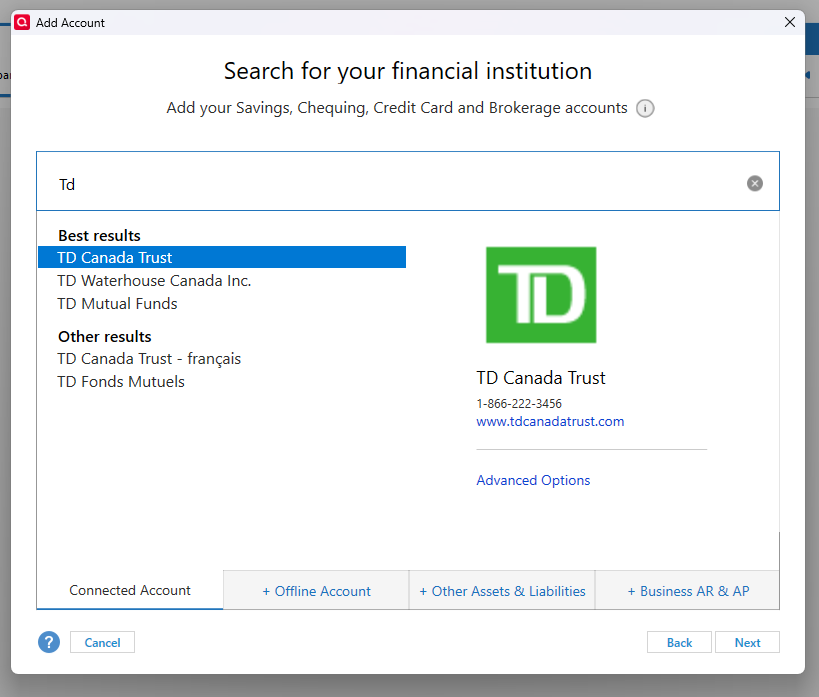Click the Back button

[679, 642]
